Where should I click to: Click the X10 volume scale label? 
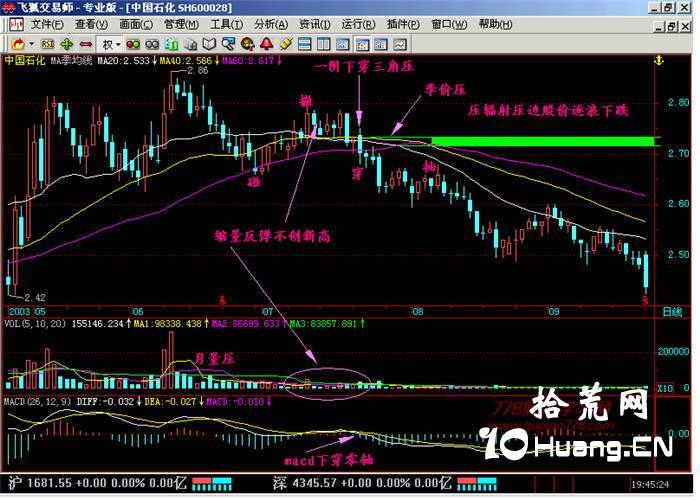coord(665,388)
